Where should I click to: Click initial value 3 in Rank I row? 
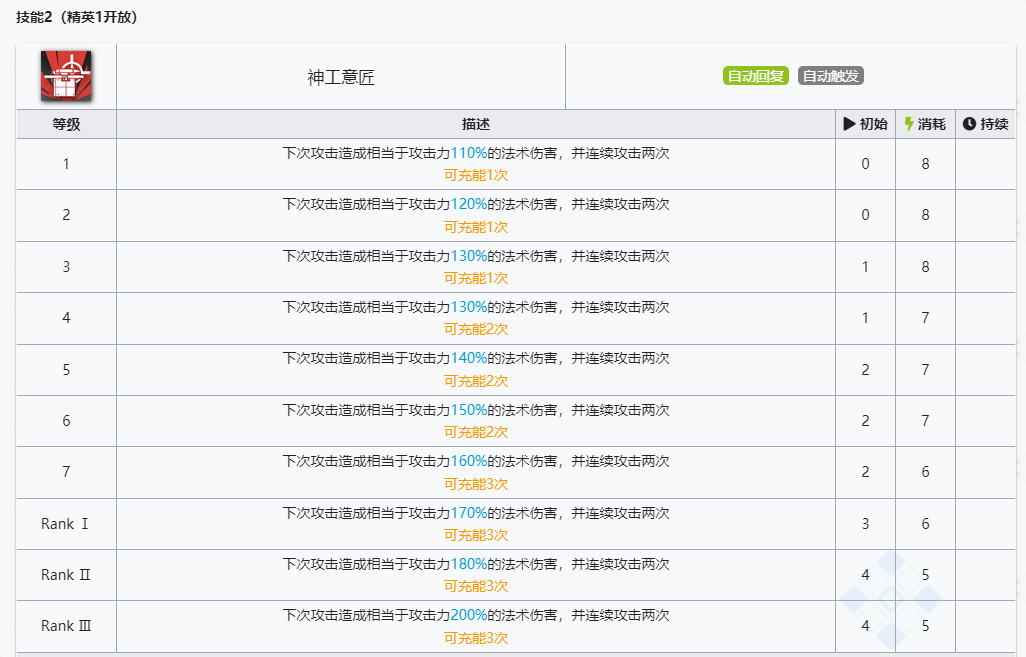pos(865,524)
